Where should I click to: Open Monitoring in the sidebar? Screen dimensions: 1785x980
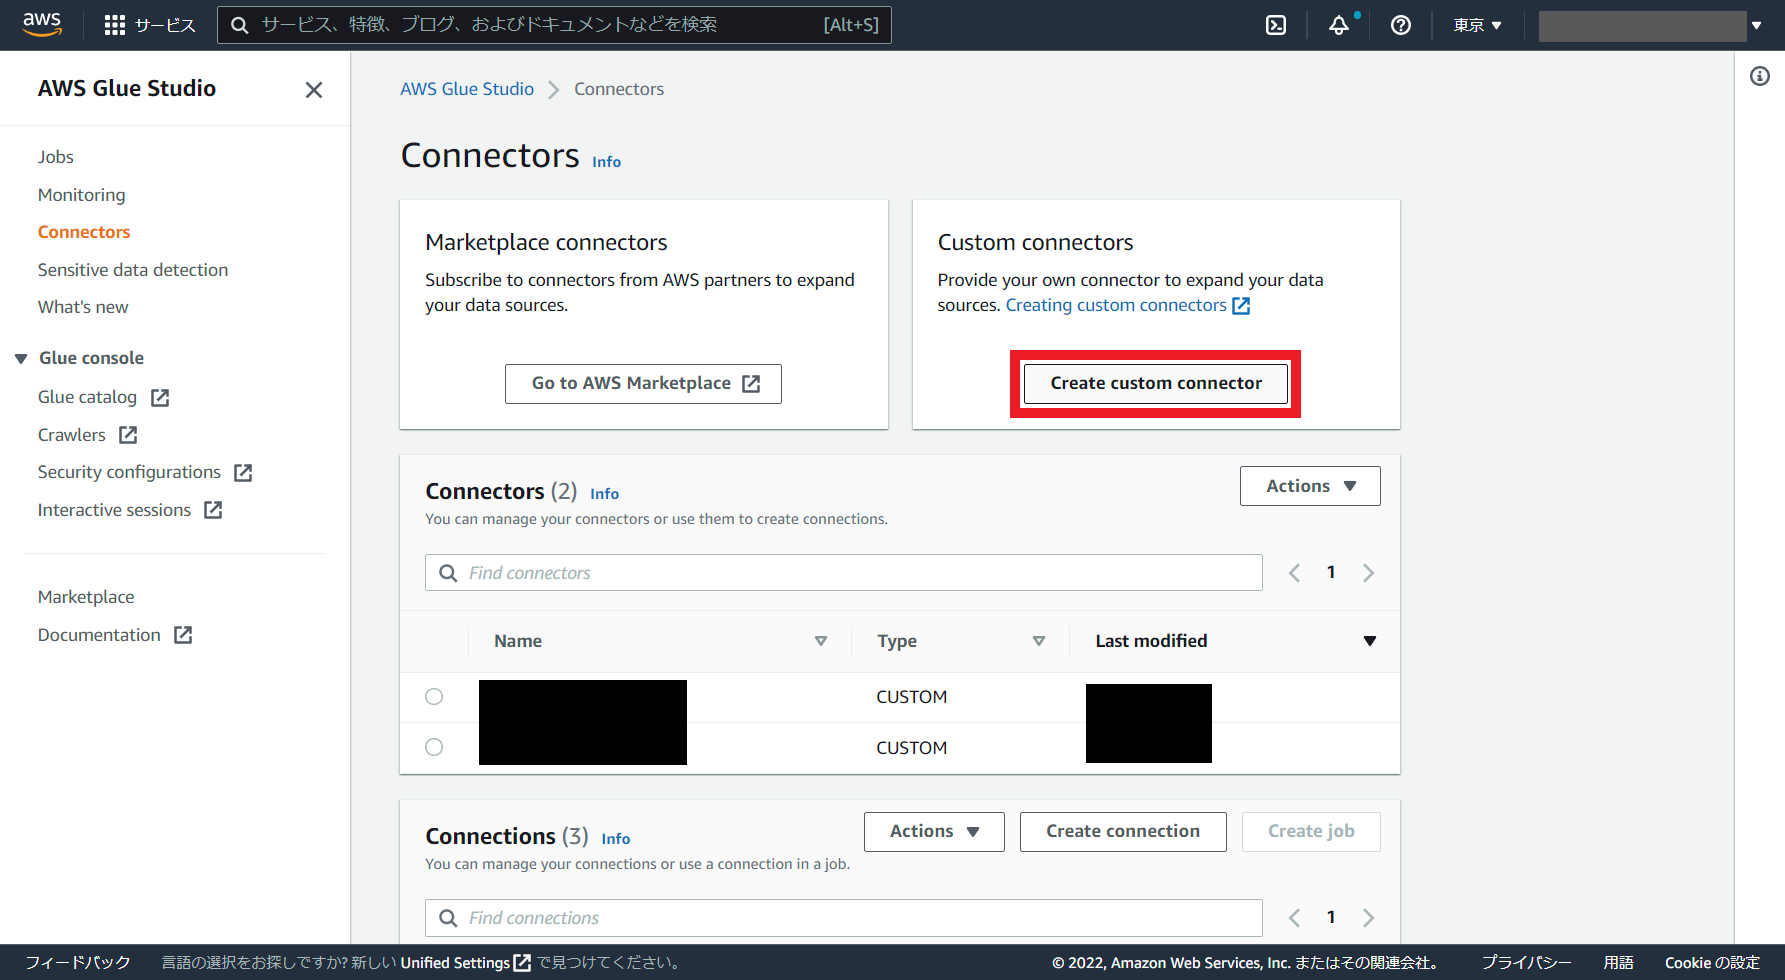(x=82, y=195)
